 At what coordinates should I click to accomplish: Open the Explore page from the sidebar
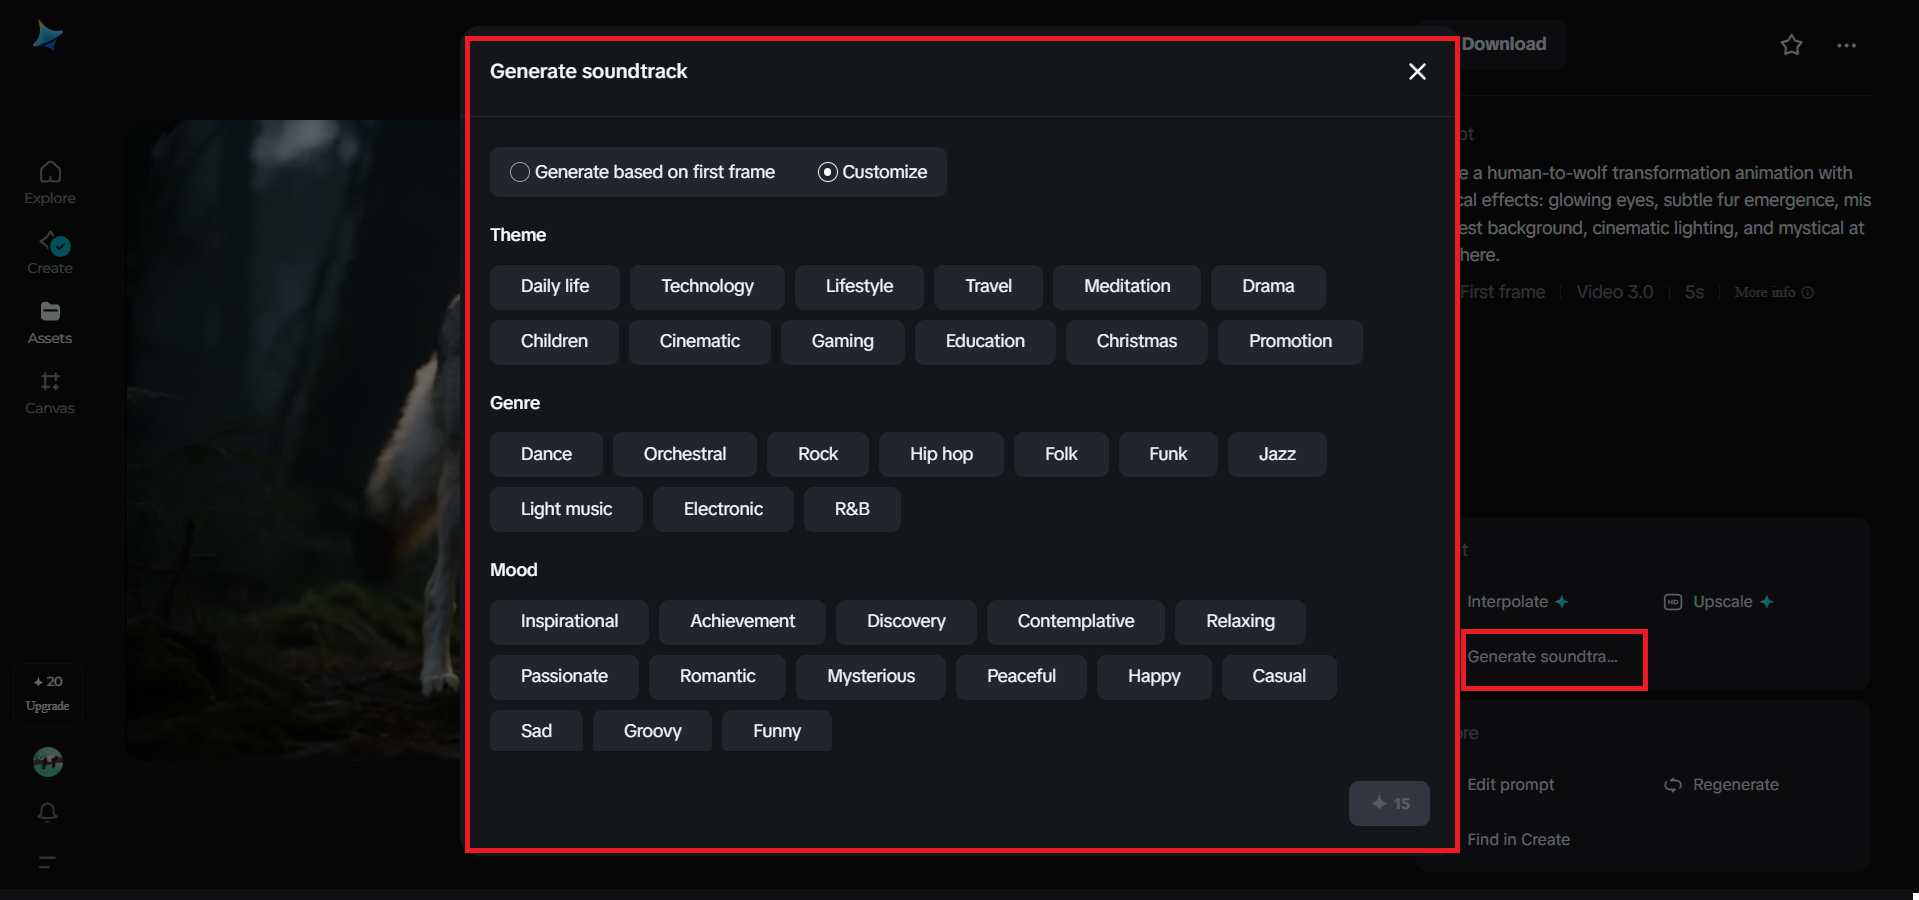[x=48, y=180]
